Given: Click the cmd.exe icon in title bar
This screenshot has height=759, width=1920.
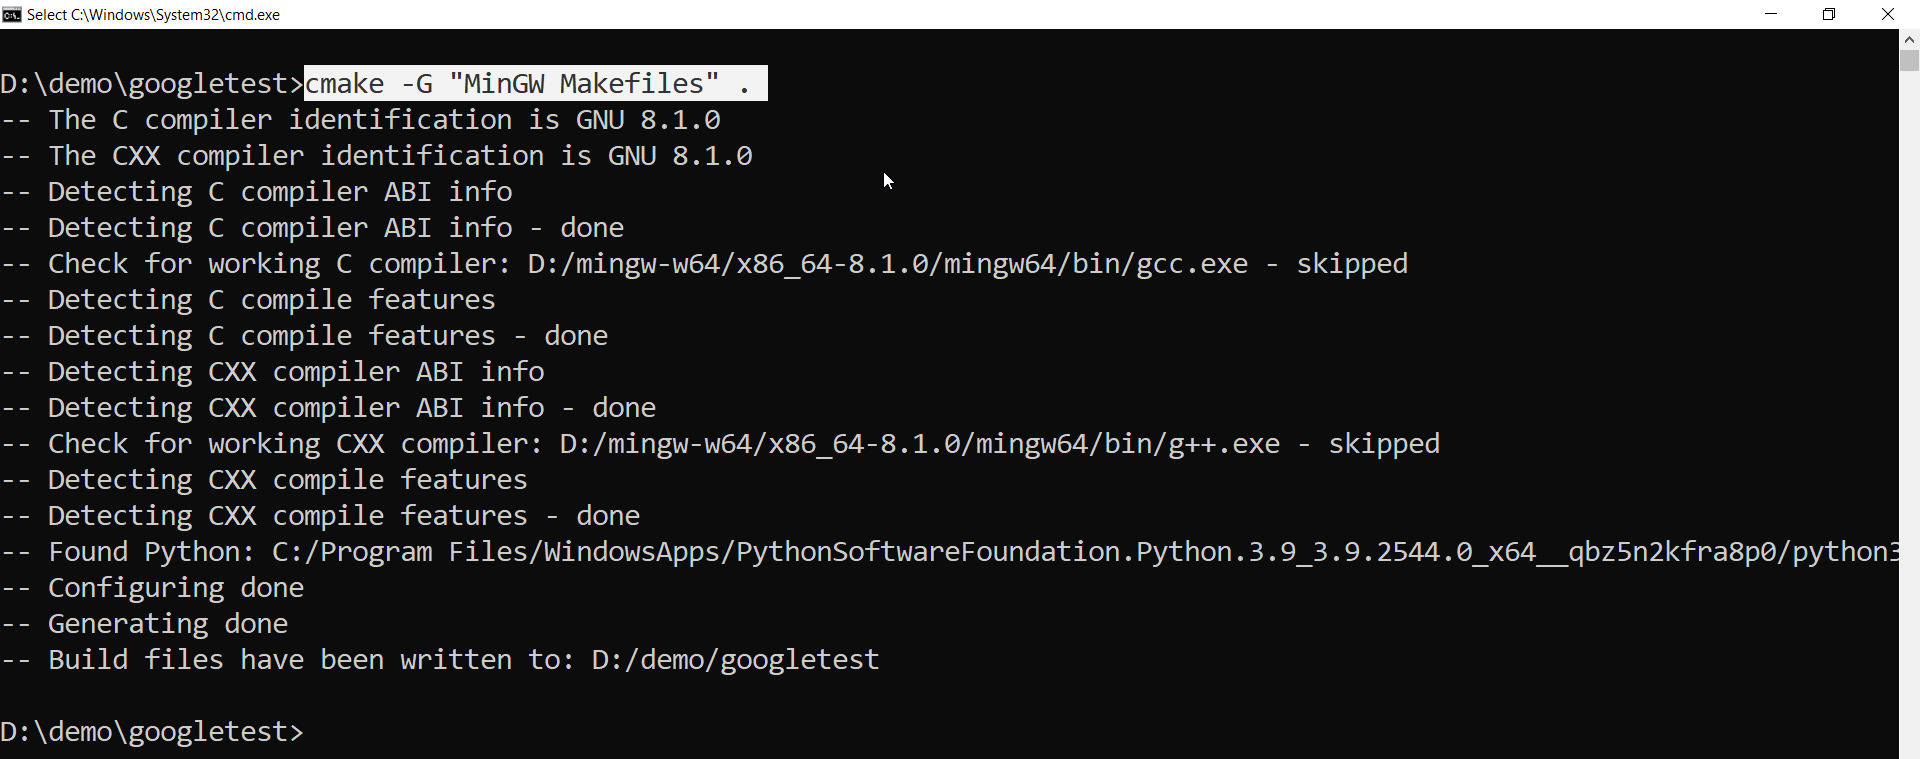Looking at the screenshot, I should pyautogui.click(x=12, y=14).
